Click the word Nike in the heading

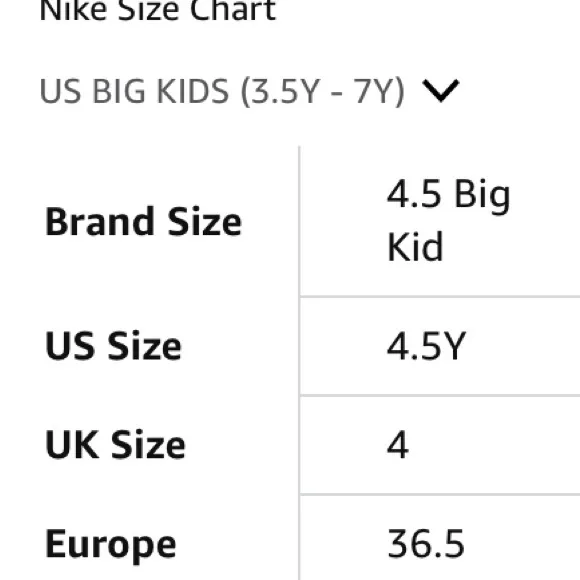(x=73, y=10)
